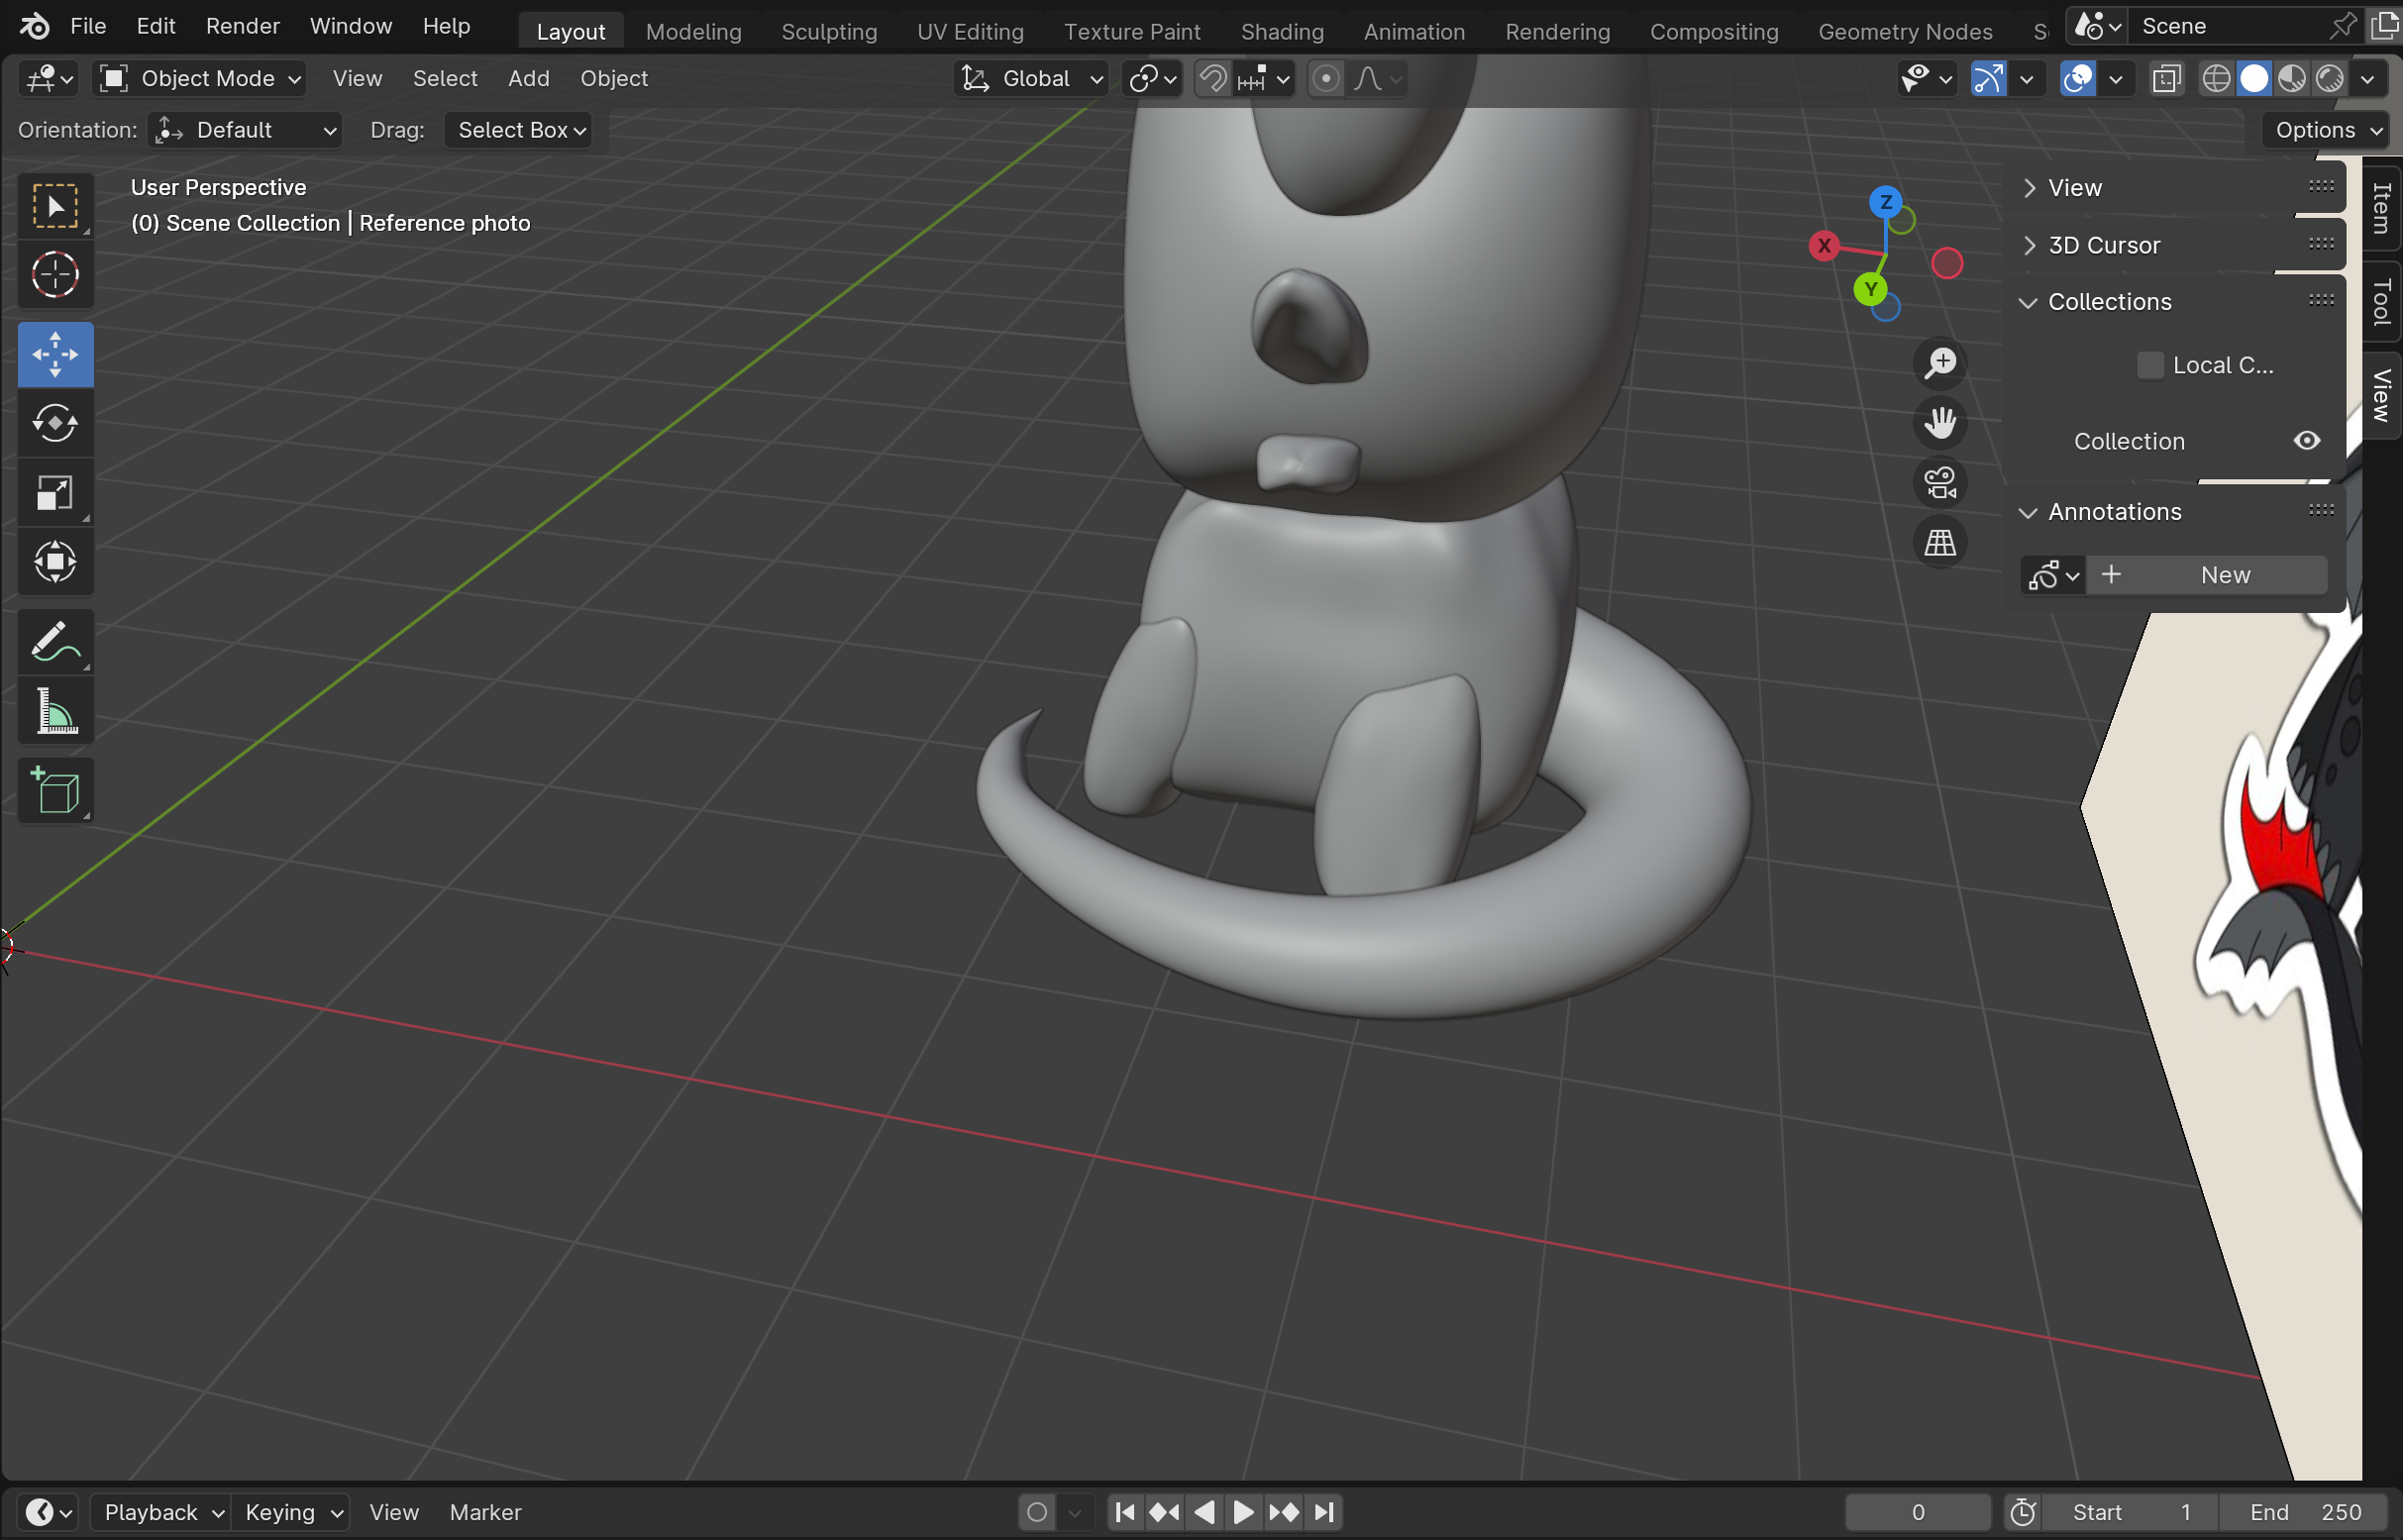Open the timeline Marker menu
Image resolution: width=2403 pixels, height=1540 pixels.
(x=485, y=1512)
